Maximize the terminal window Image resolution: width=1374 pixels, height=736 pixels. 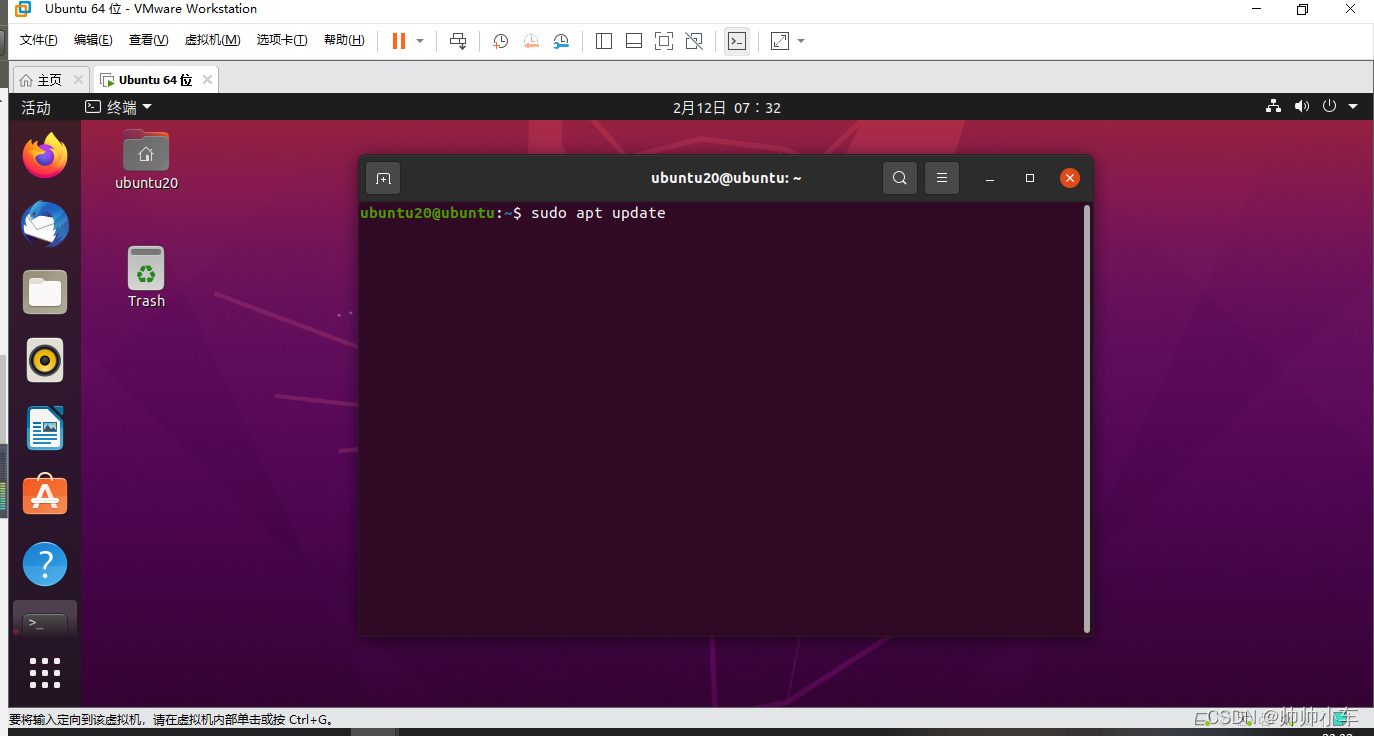coord(1030,178)
